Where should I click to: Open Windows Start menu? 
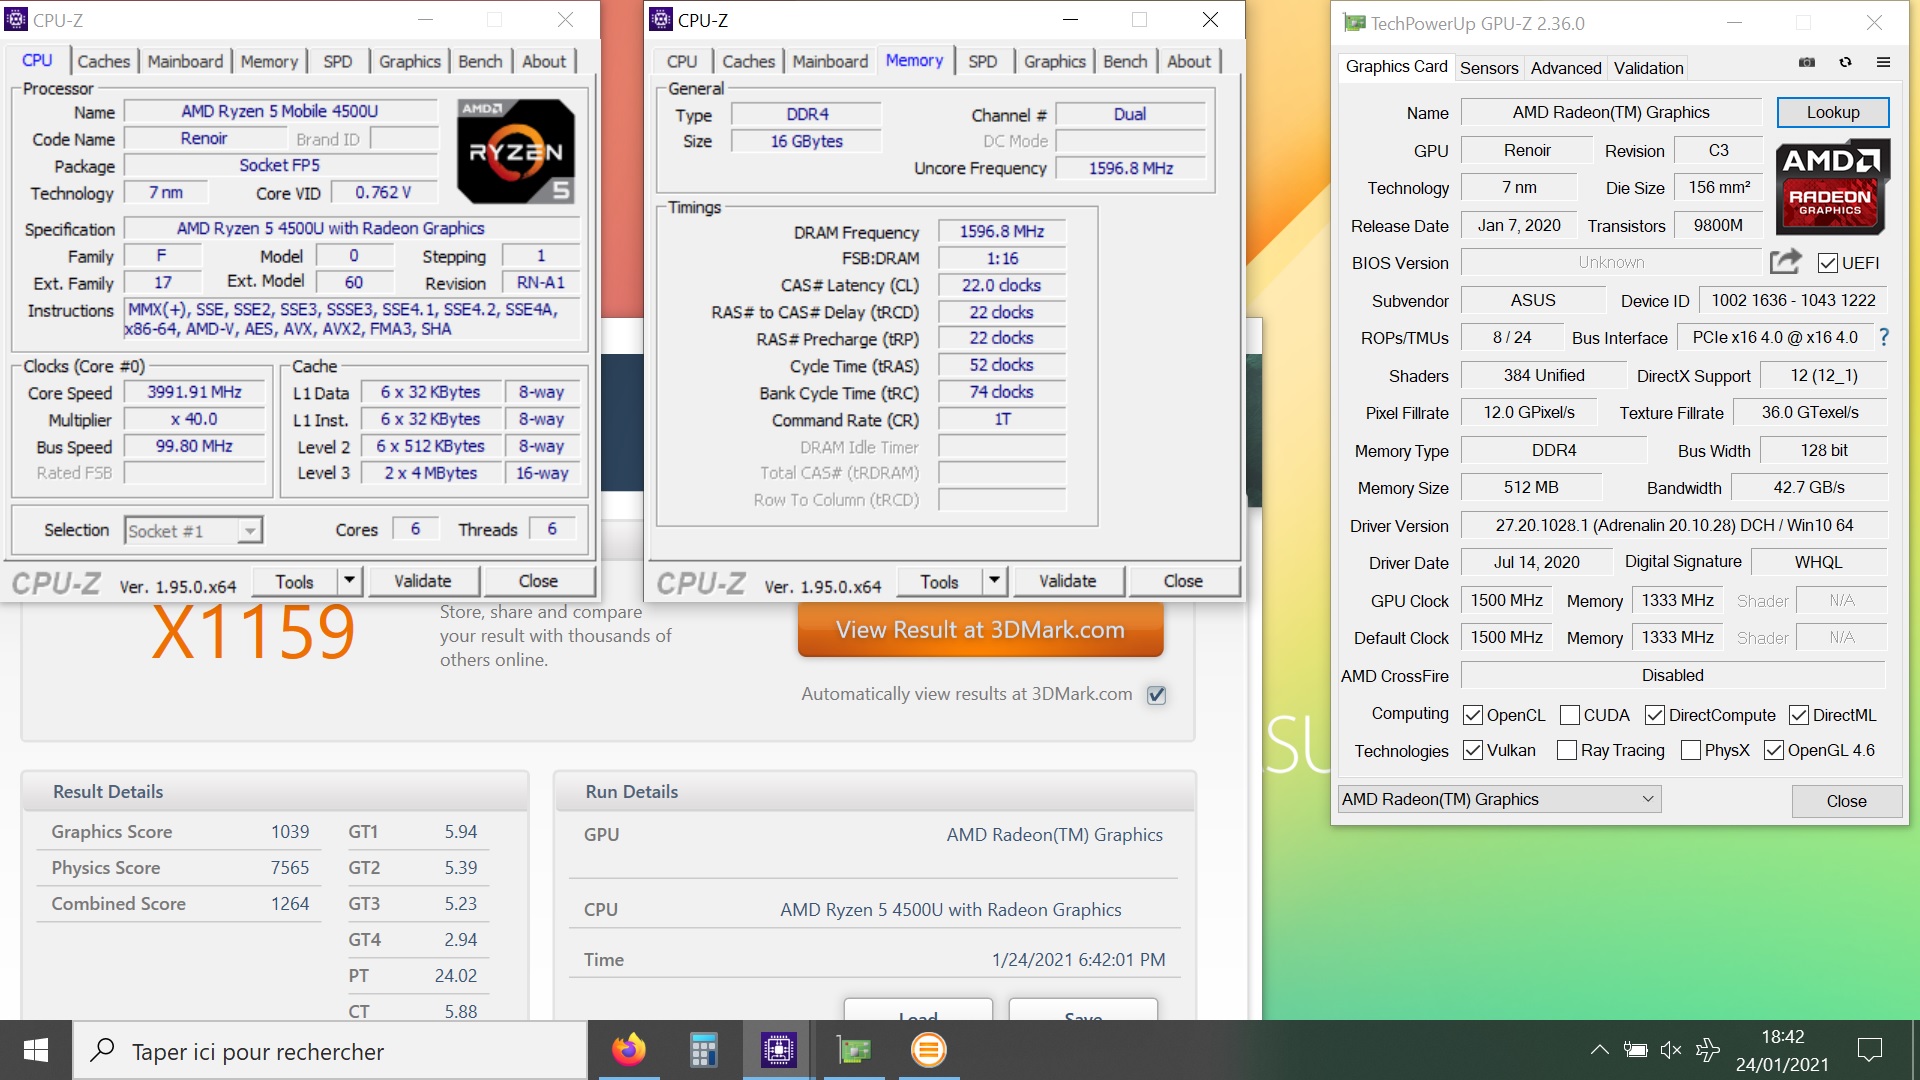pos(36,1050)
